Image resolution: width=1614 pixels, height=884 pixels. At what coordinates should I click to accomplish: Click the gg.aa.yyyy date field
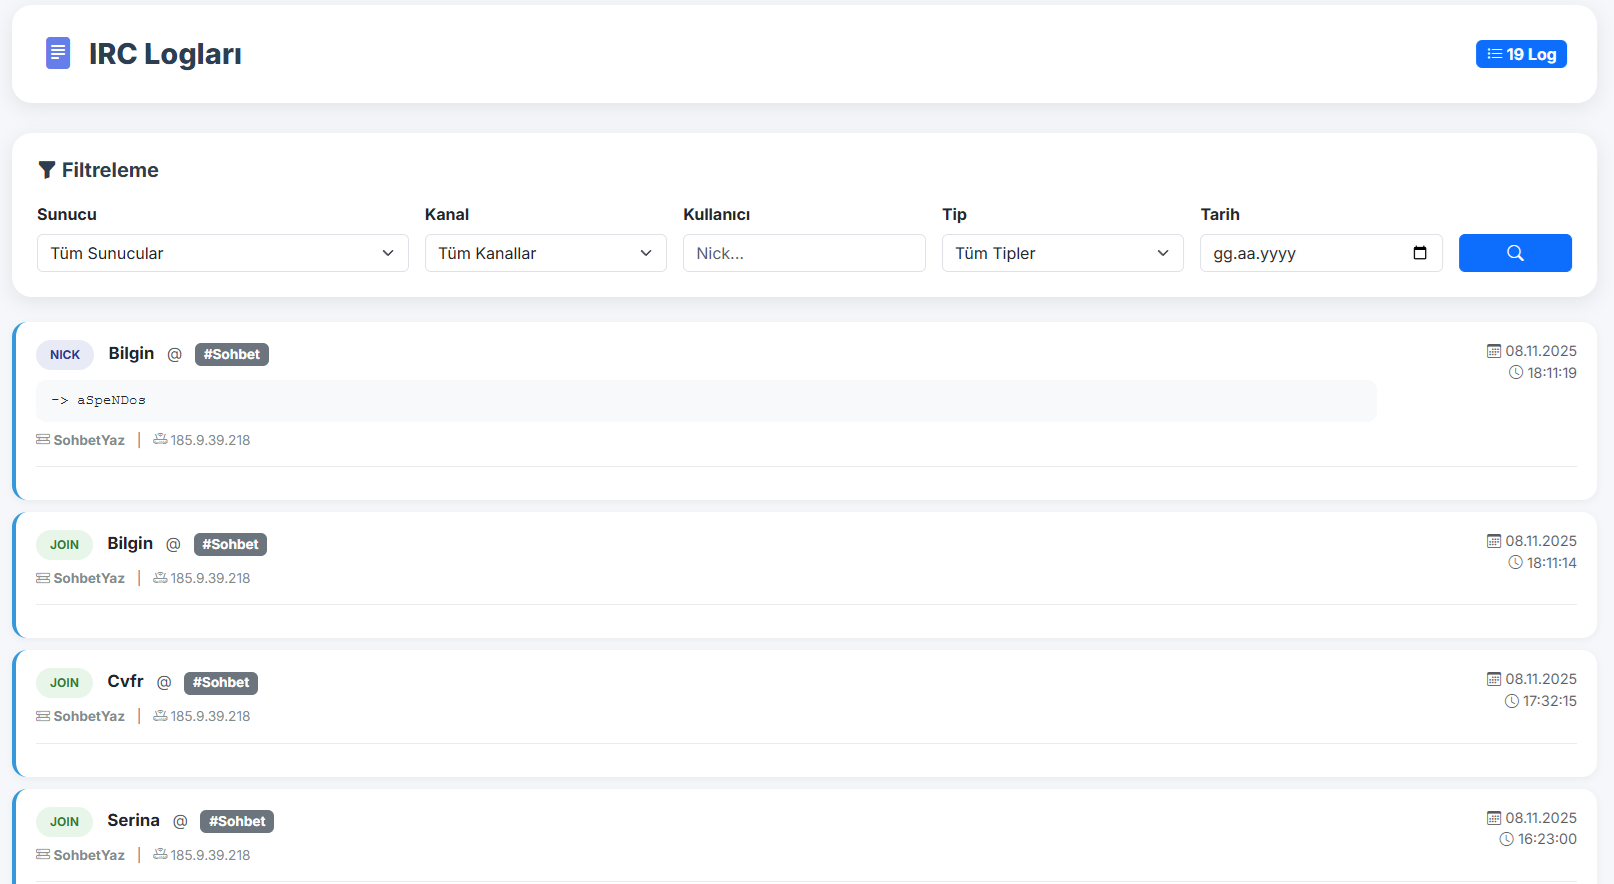click(1300, 253)
